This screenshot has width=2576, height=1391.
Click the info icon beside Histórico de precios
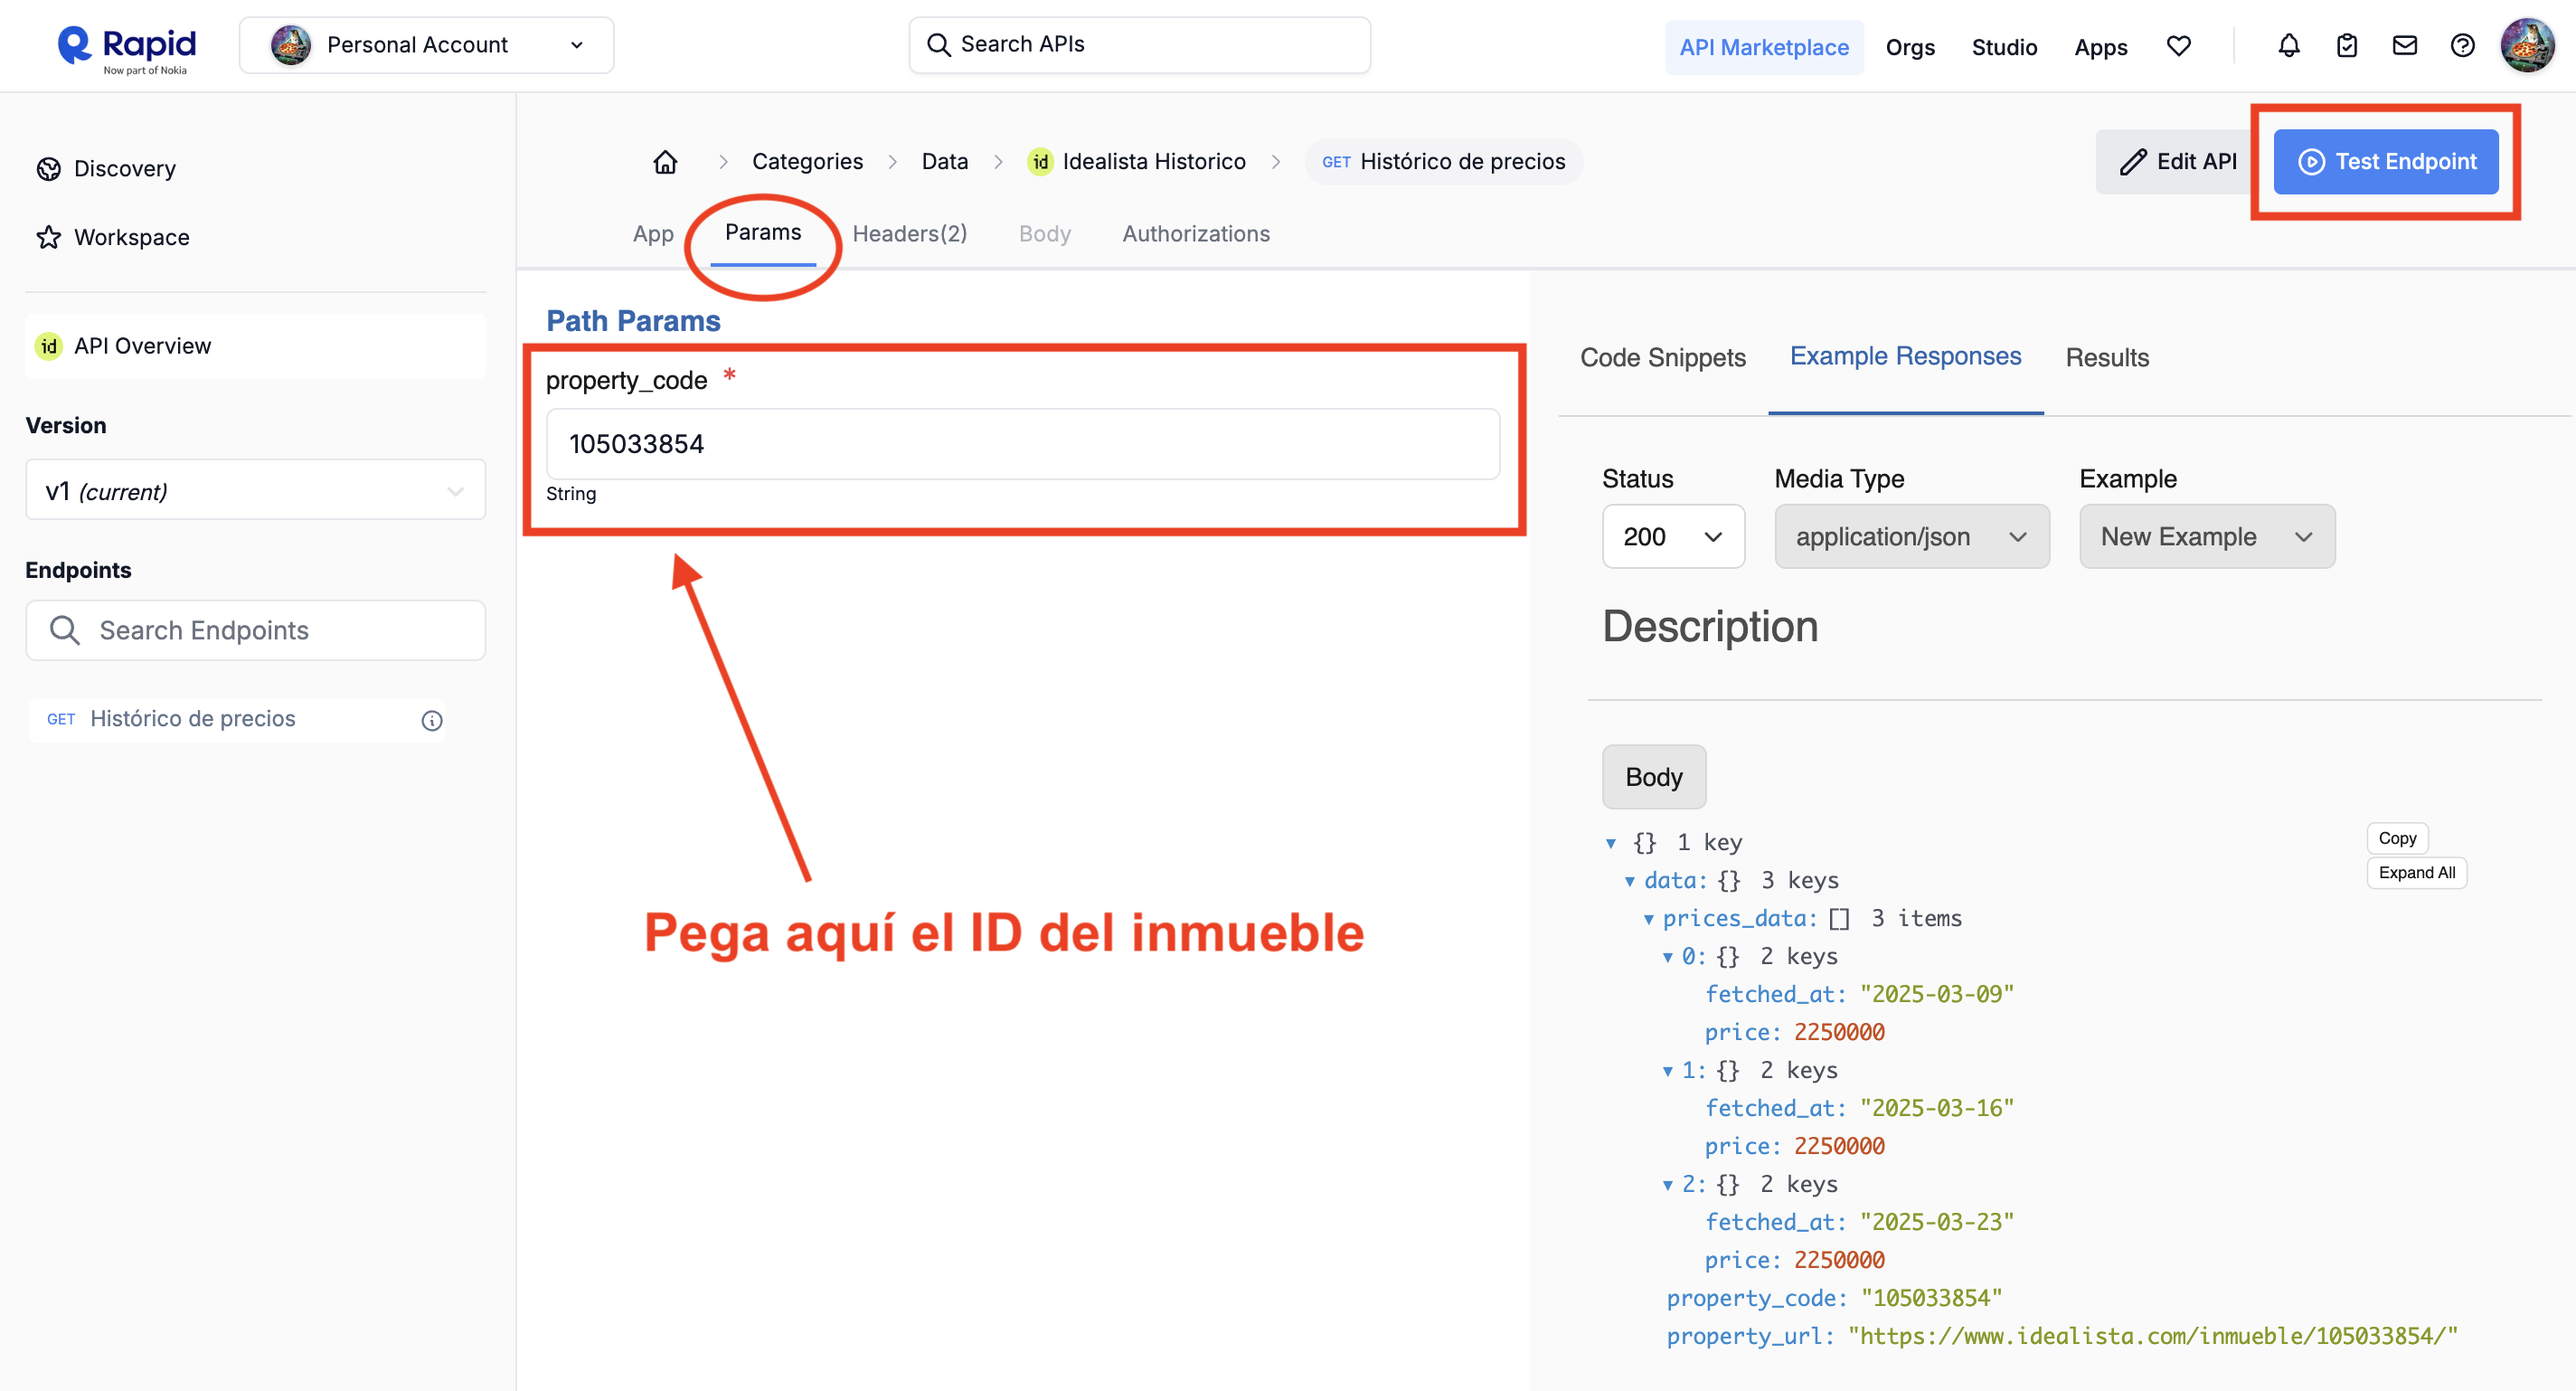(x=432, y=720)
